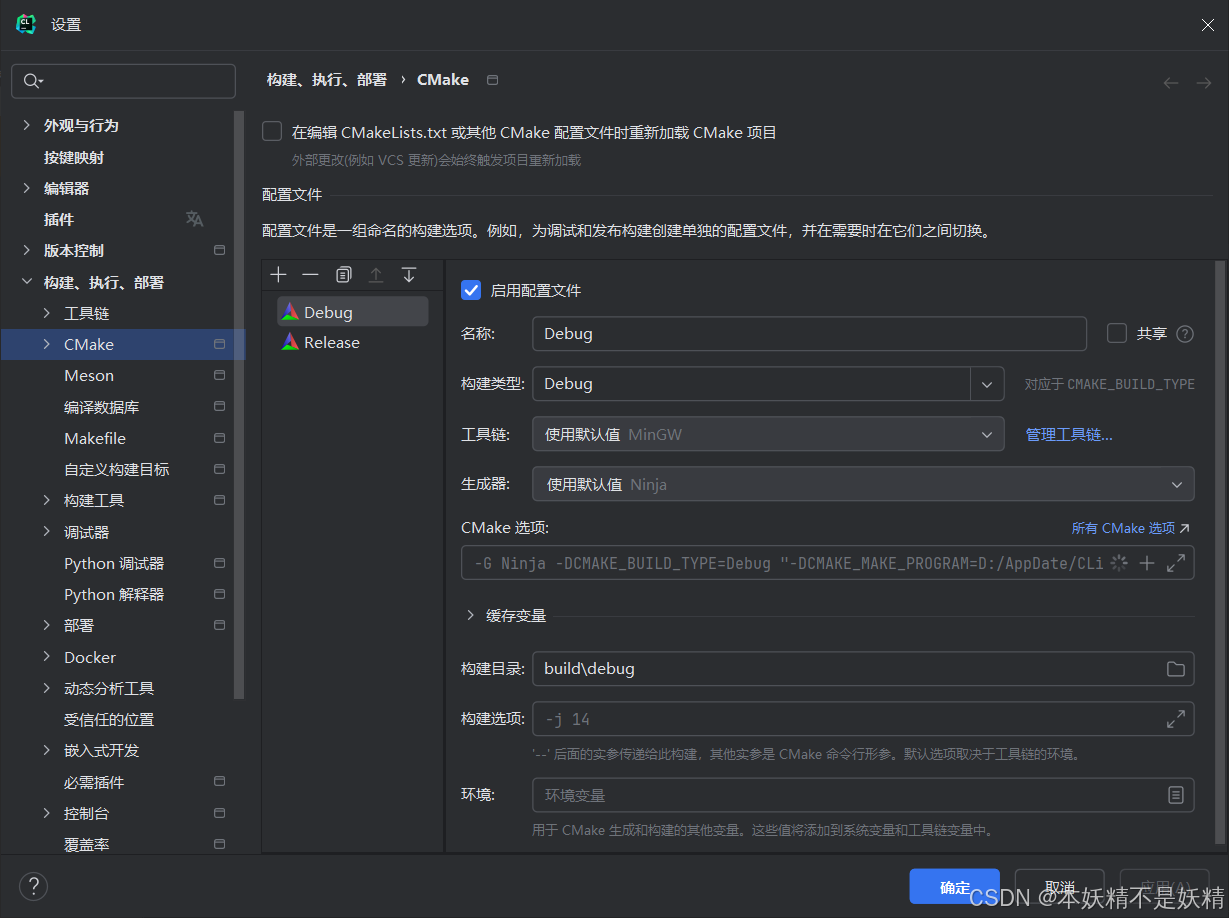The height and width of the screenshot is (918, 1229).
Task: Navigate forward with the right arrow
Action: [1204, 83]
